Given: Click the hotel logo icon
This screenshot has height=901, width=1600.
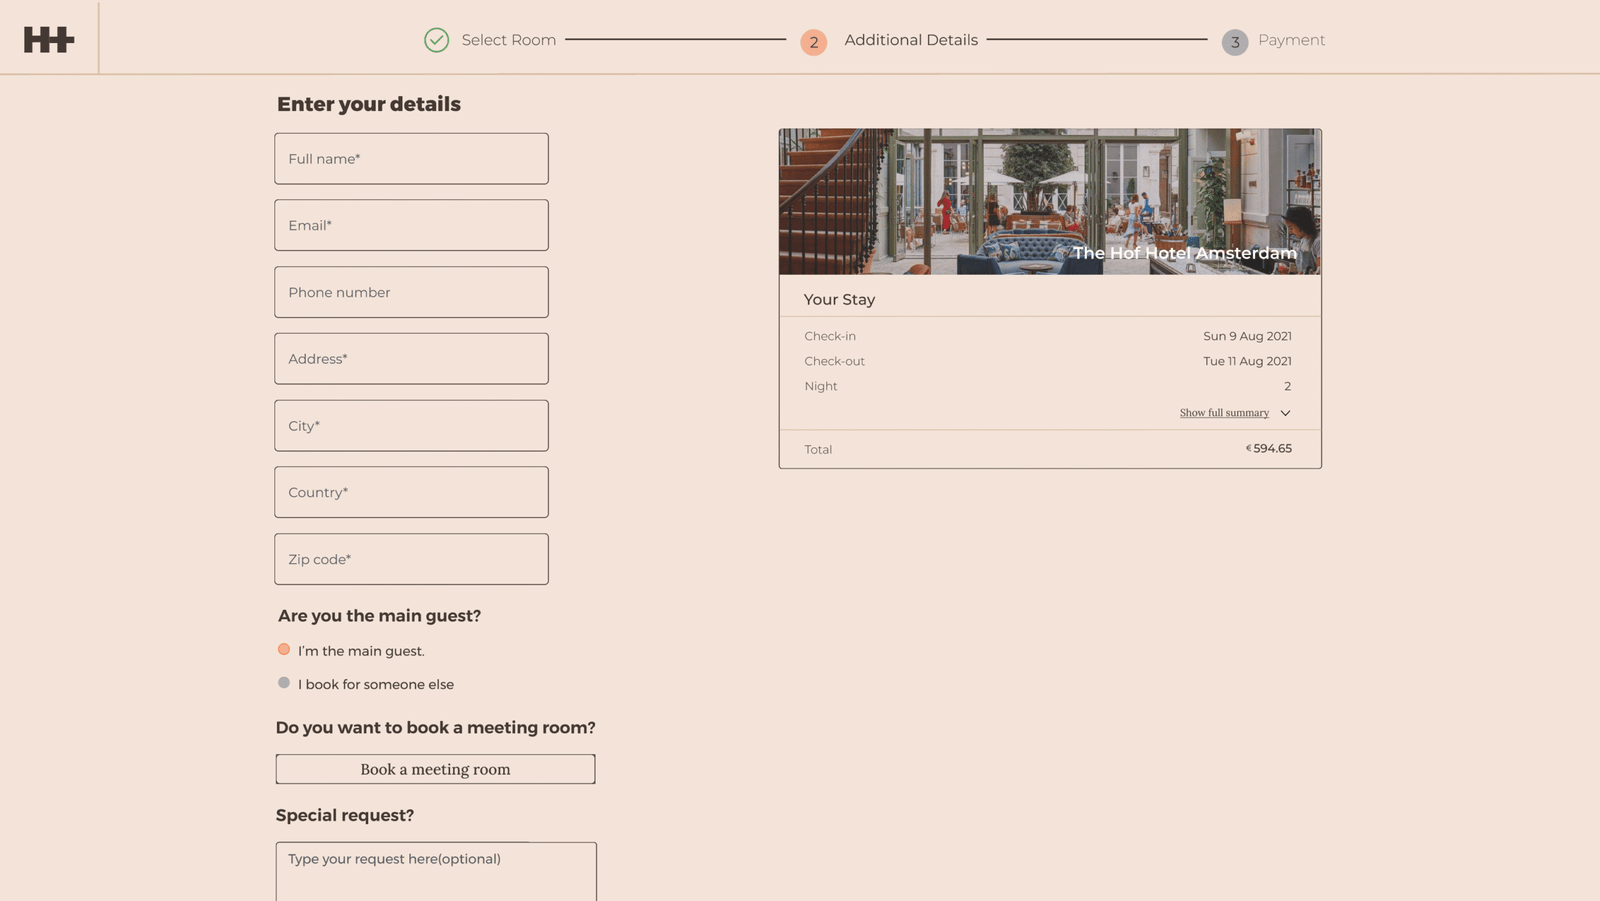Looking at the screenshot, I should [x=47, y=38].
